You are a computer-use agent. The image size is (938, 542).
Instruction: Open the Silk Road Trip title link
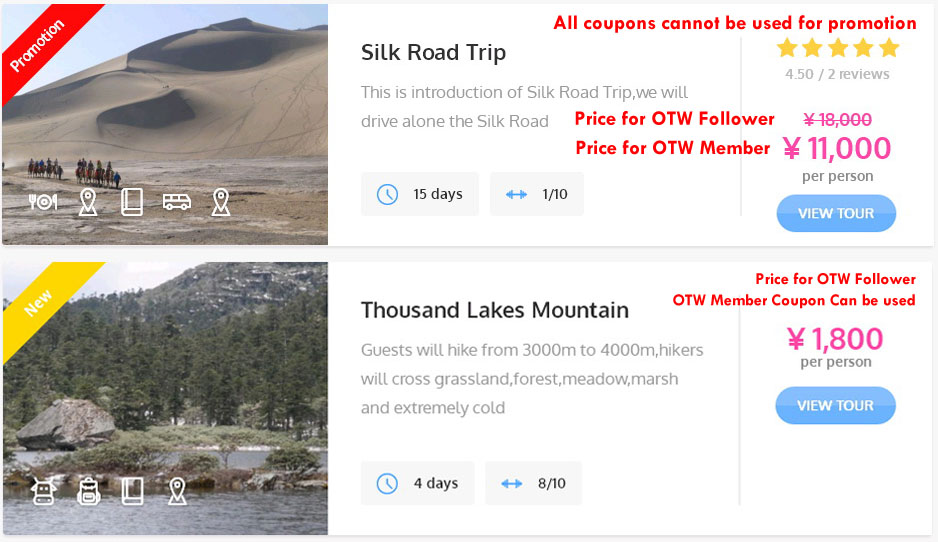433,53
